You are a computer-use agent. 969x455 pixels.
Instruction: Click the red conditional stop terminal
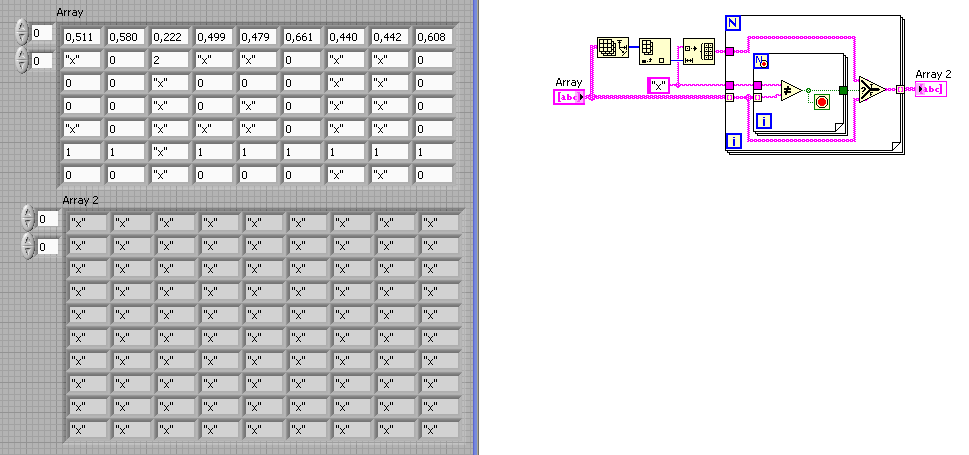pos(821,102)
